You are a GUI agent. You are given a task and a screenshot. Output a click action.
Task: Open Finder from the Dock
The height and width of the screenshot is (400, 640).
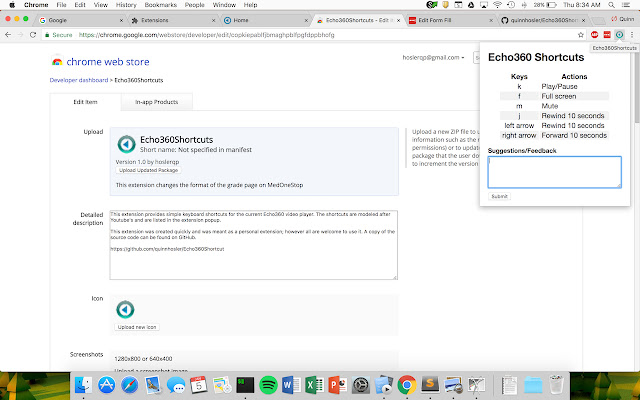[x=83, y=385]
